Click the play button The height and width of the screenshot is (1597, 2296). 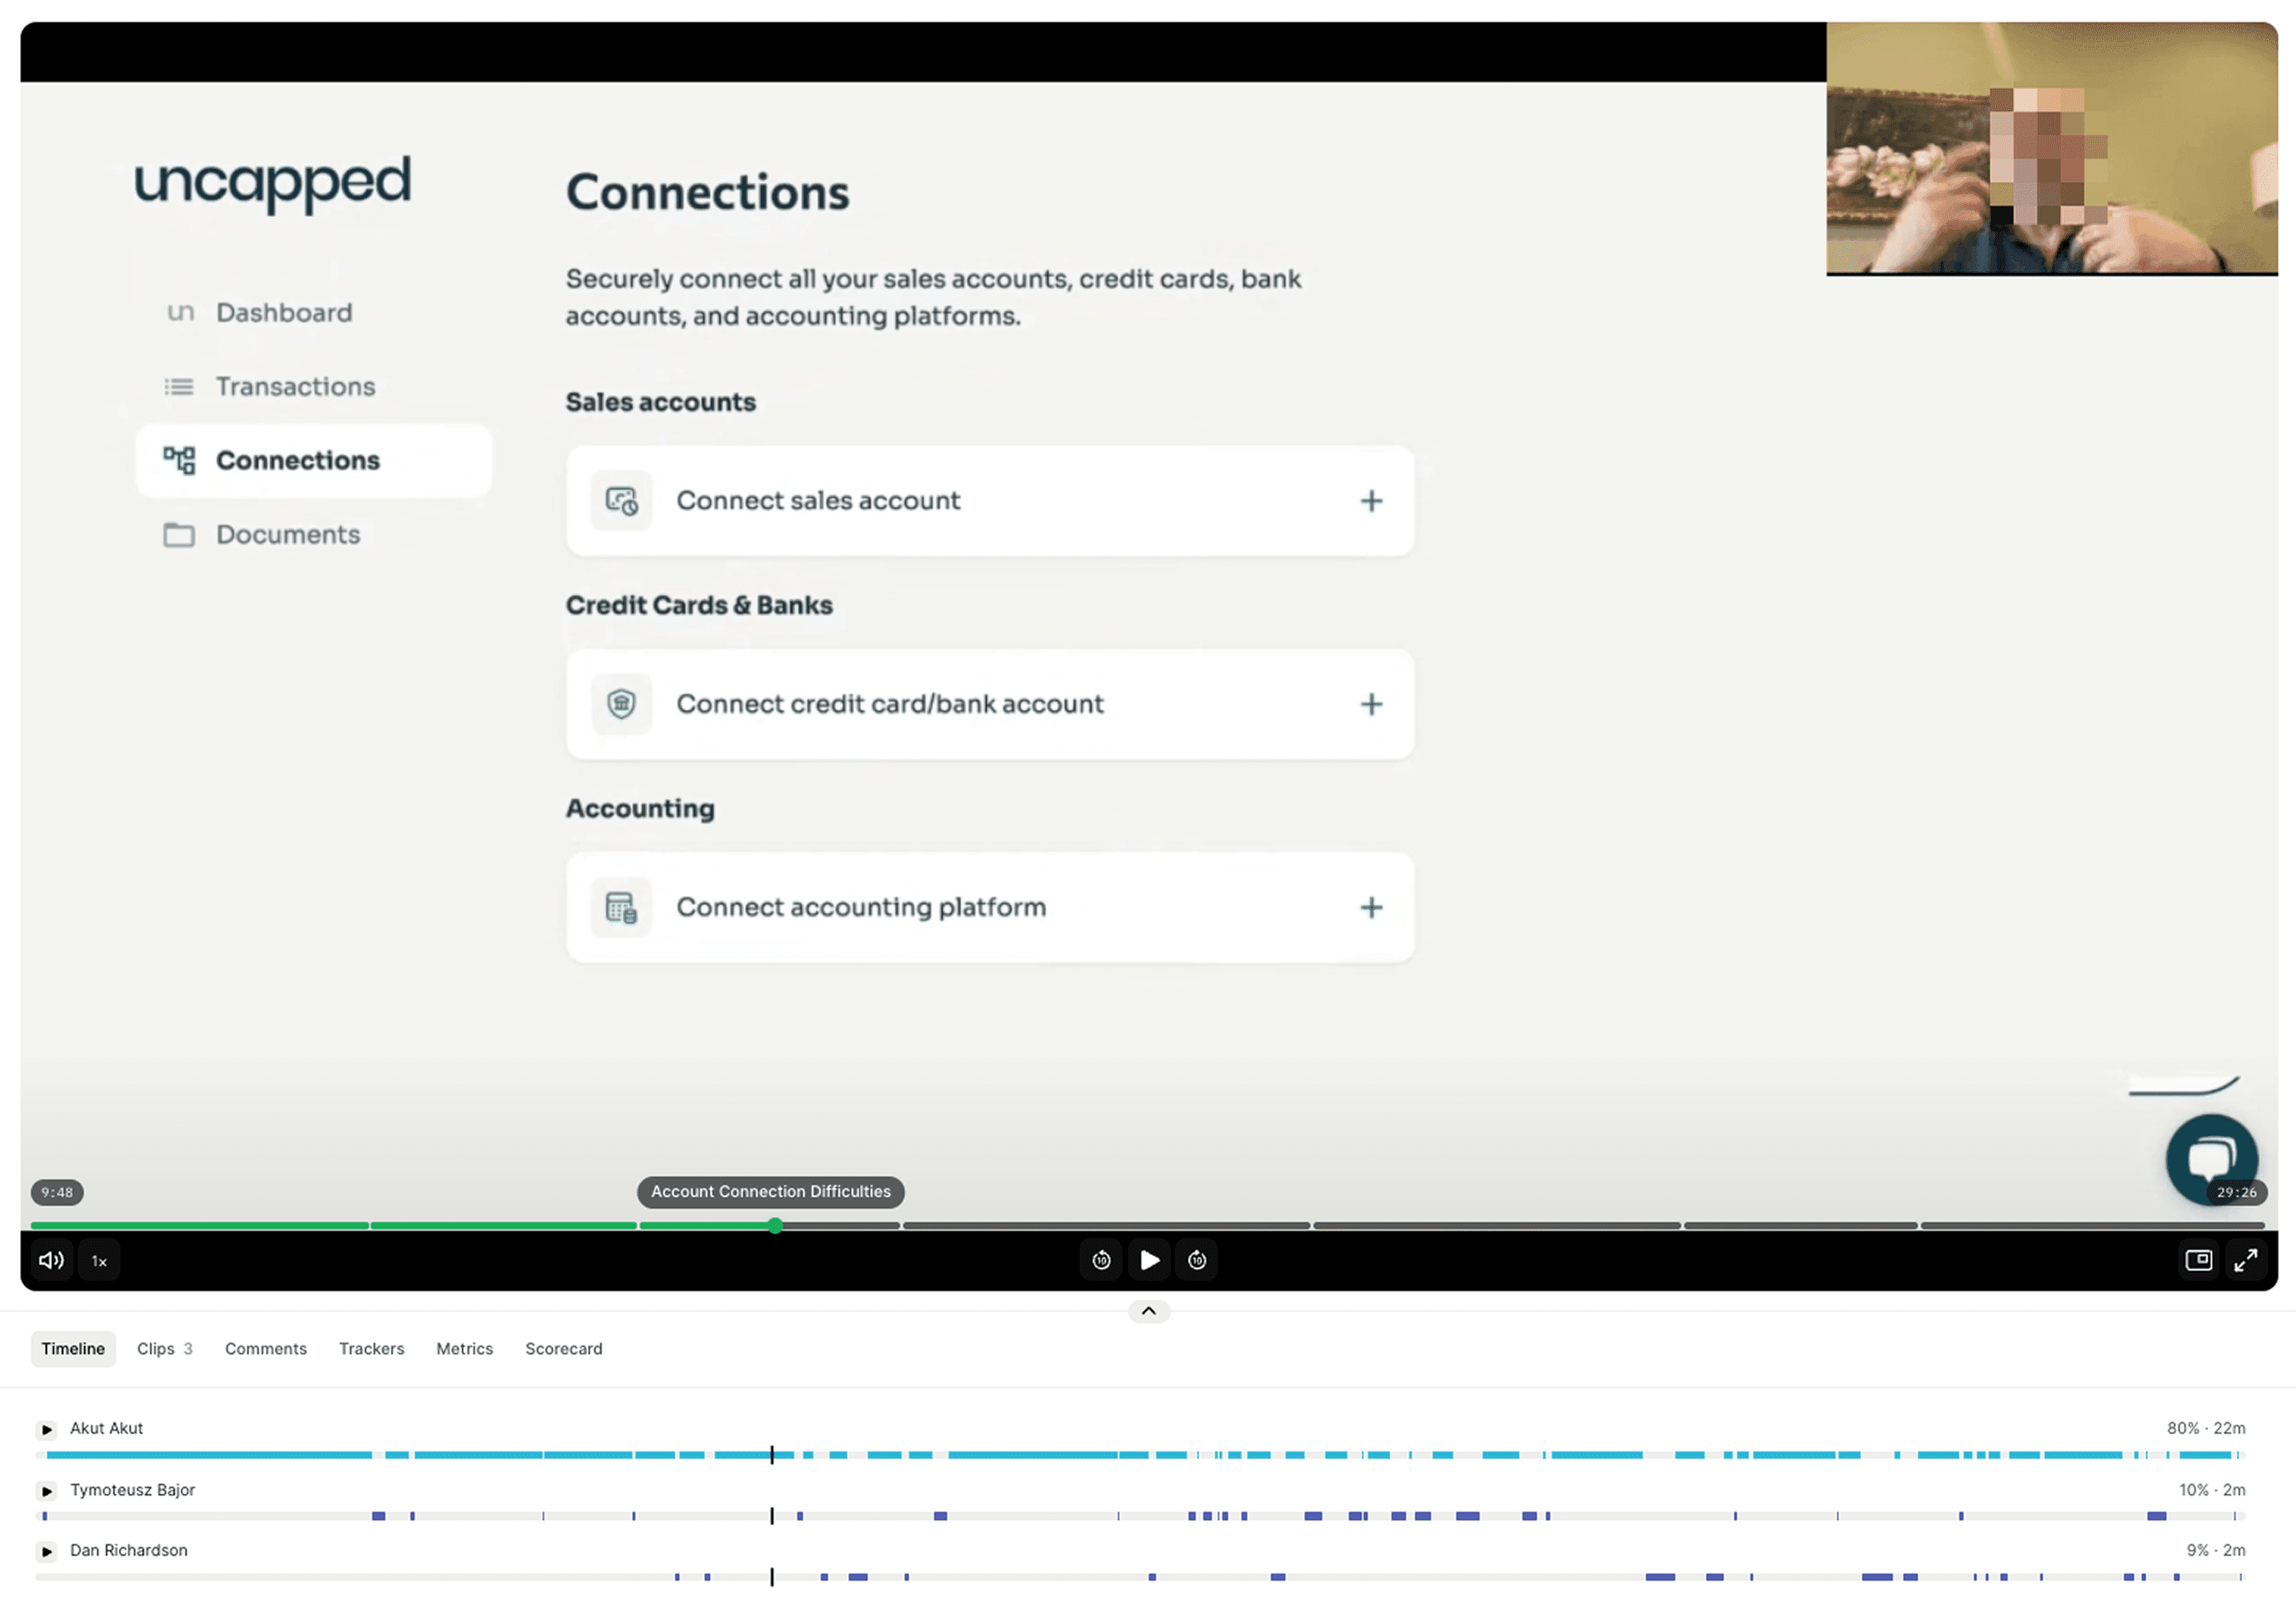(1149, 1260)
